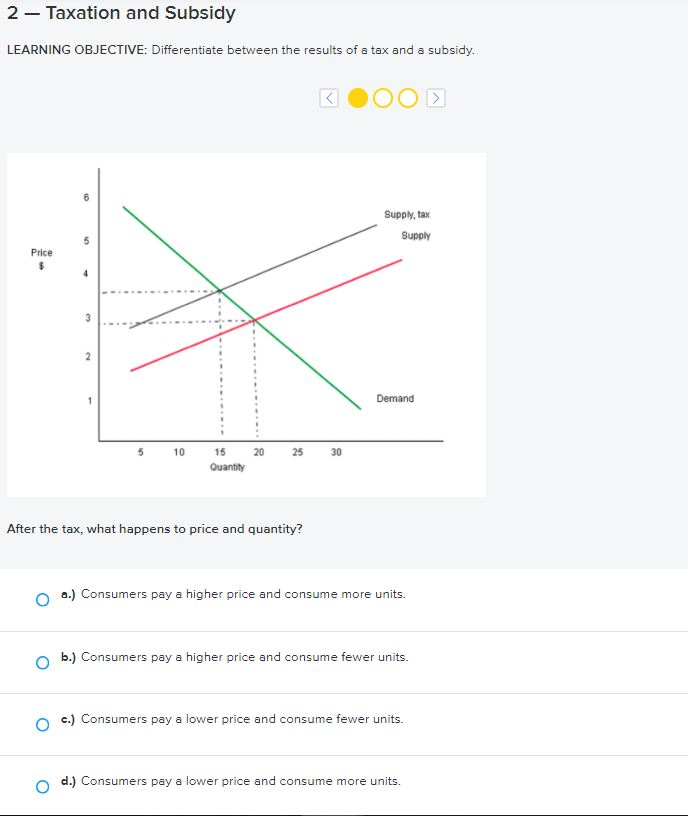688x816 pixels.
Task: Go to the previous question arrow
Action: click(x=329, y=98)
